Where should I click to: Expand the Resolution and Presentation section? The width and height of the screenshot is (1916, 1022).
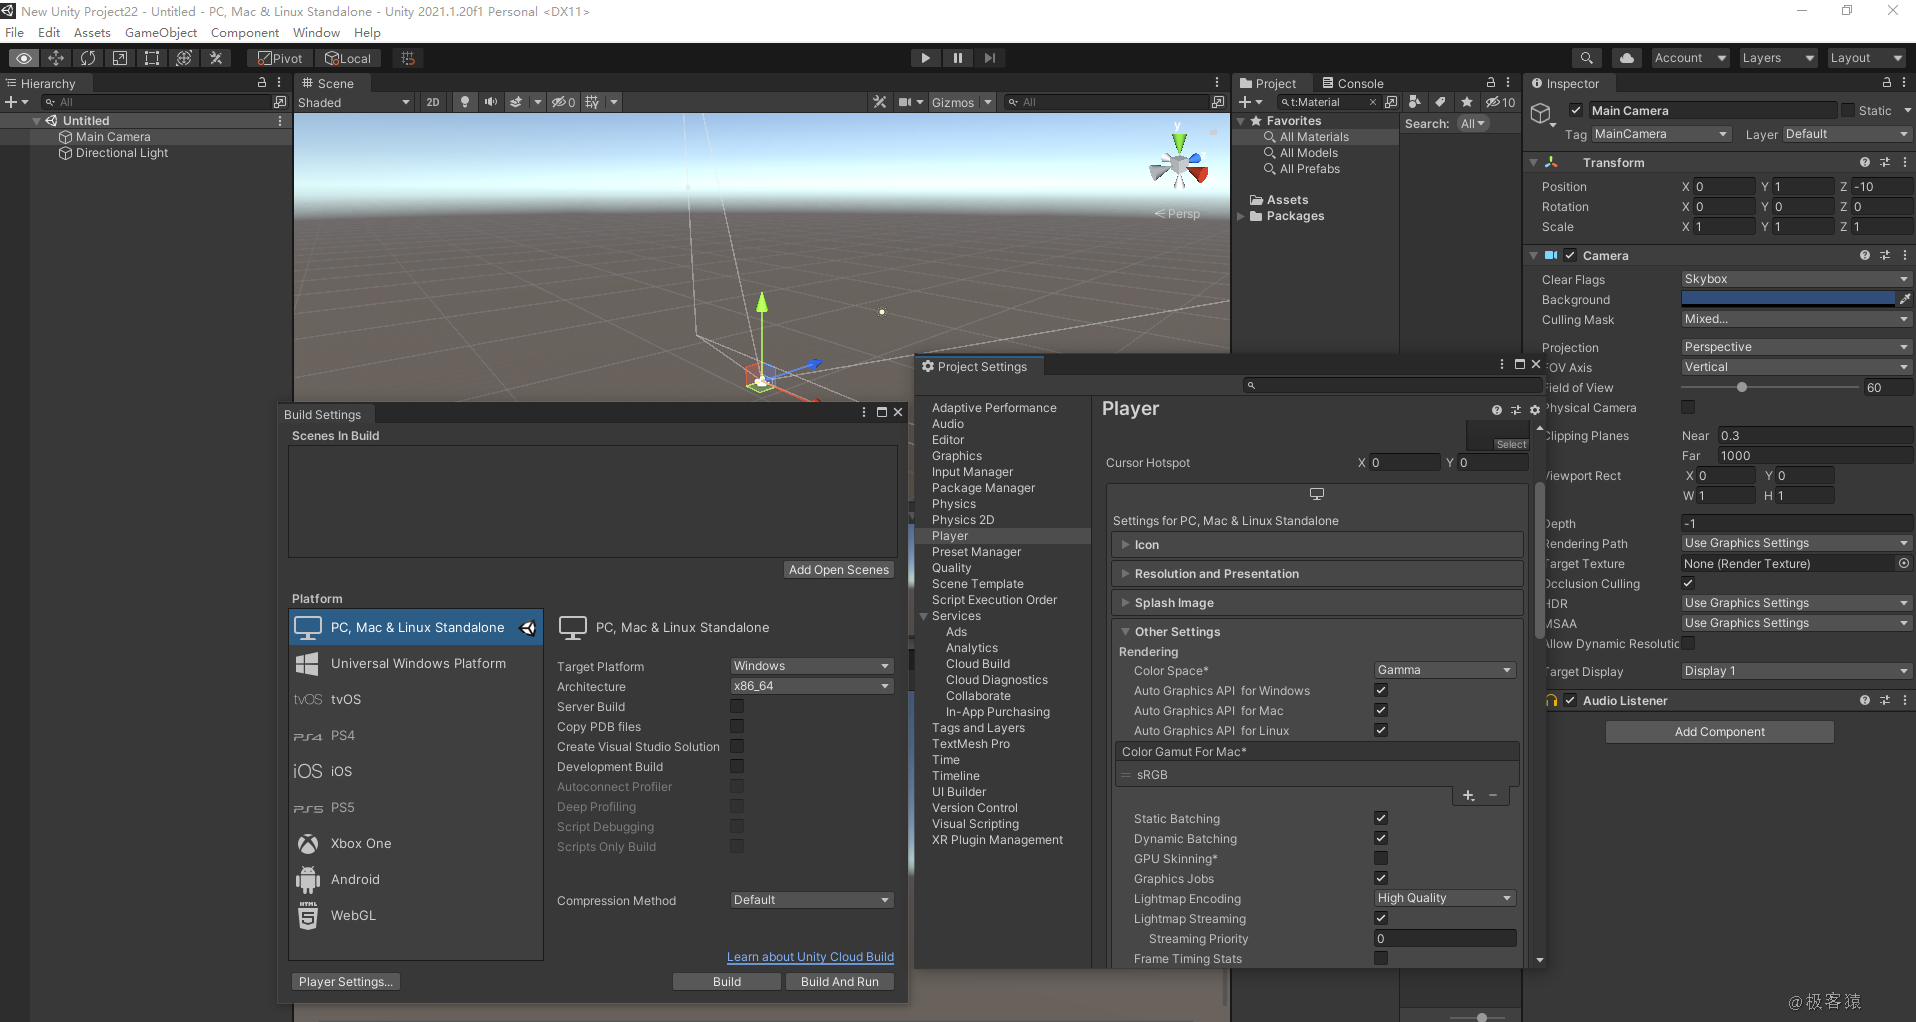(x=1317, y=574)
